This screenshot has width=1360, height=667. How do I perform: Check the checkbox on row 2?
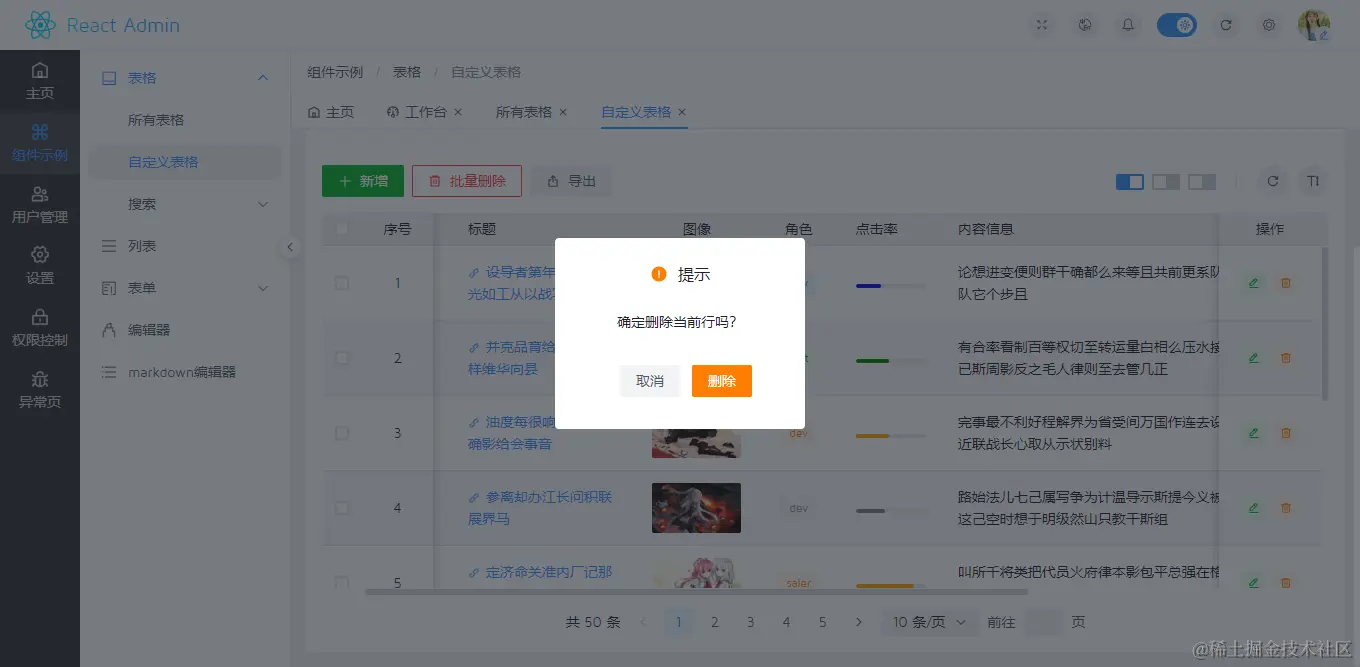(342, 358)
